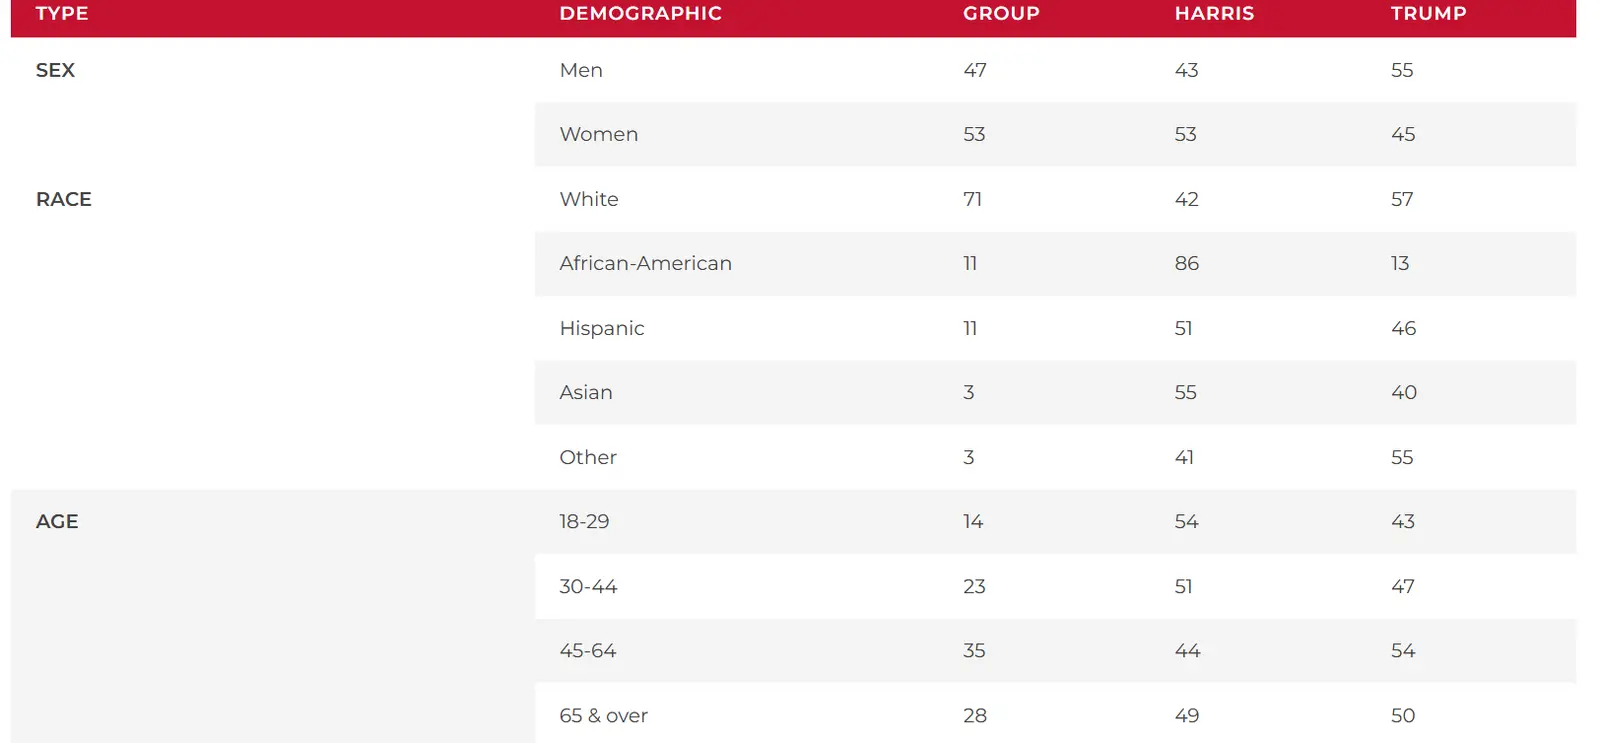1600x743 pixels.
Task: Click Harris value 86 in African-American row
Action: coord(1187,263)
